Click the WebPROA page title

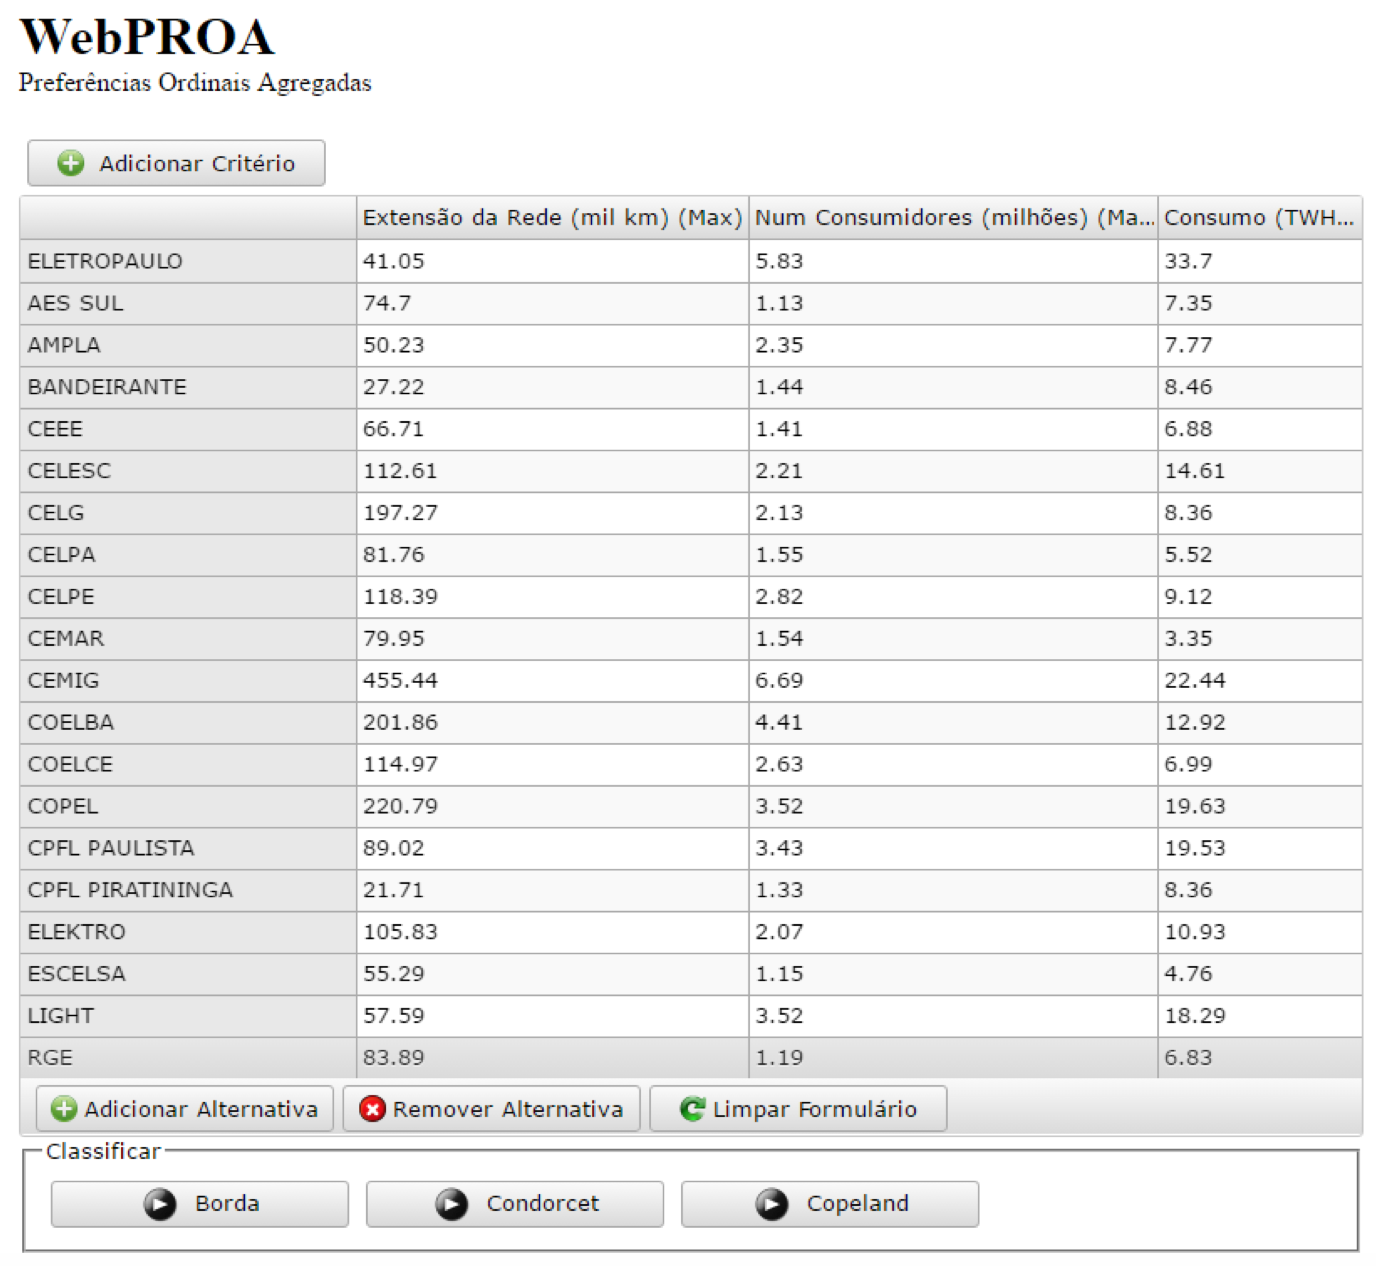coord(146,38)
